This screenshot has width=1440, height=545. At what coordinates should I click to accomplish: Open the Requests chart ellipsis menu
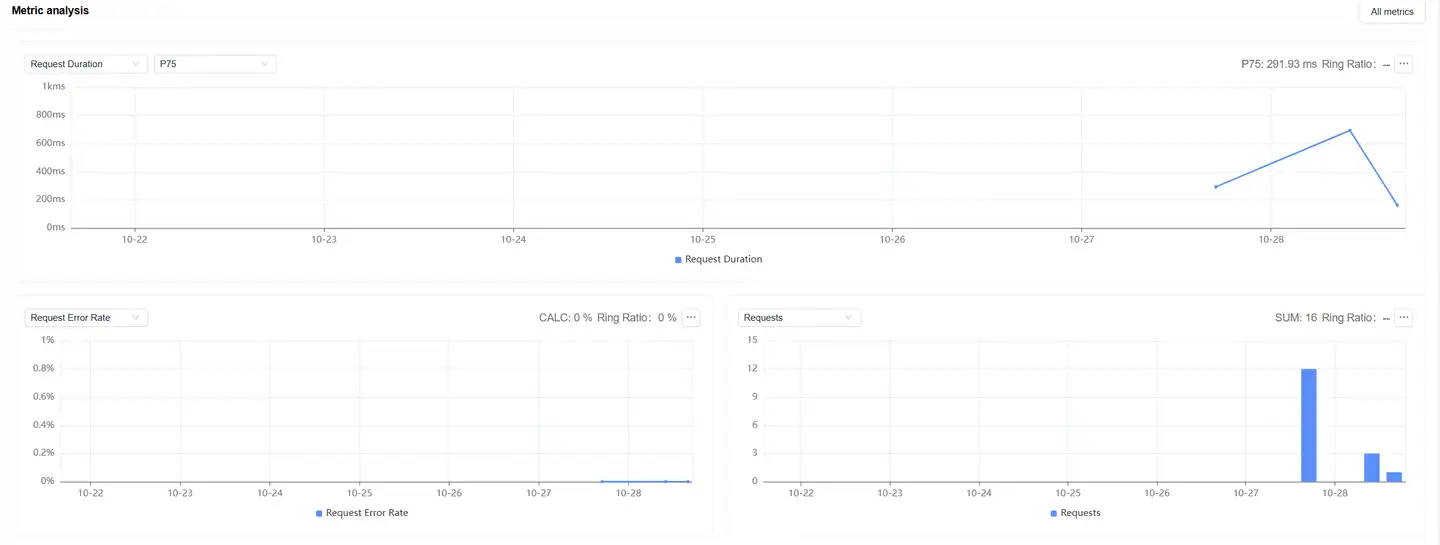[x=1404, y=318]
